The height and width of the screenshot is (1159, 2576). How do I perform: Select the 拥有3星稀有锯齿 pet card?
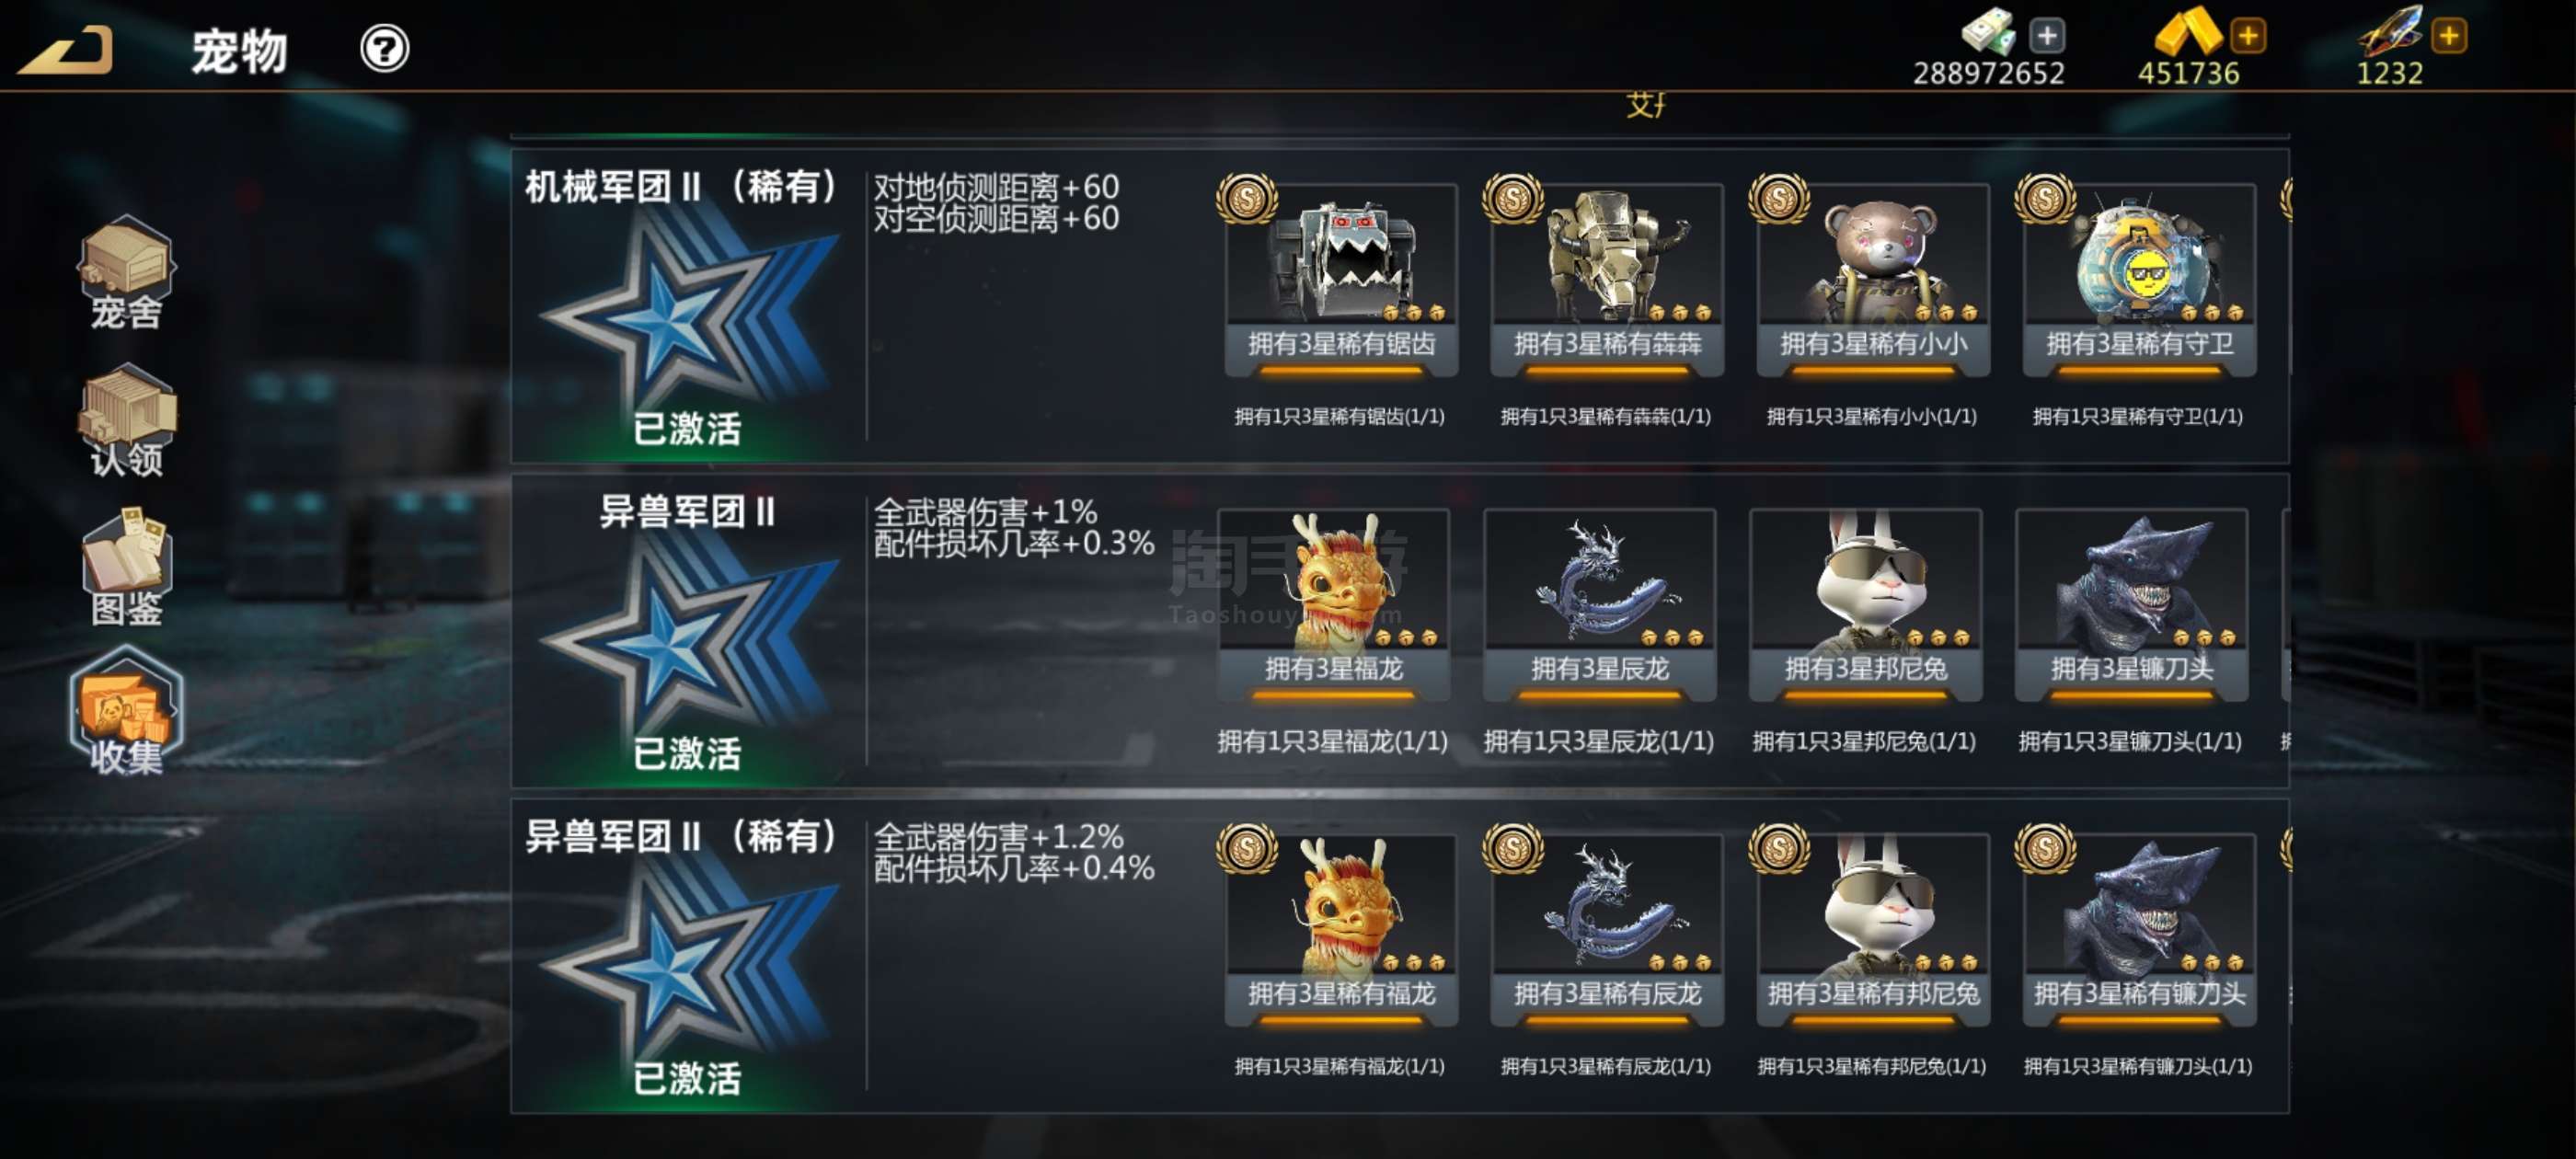click(1340, 280)
